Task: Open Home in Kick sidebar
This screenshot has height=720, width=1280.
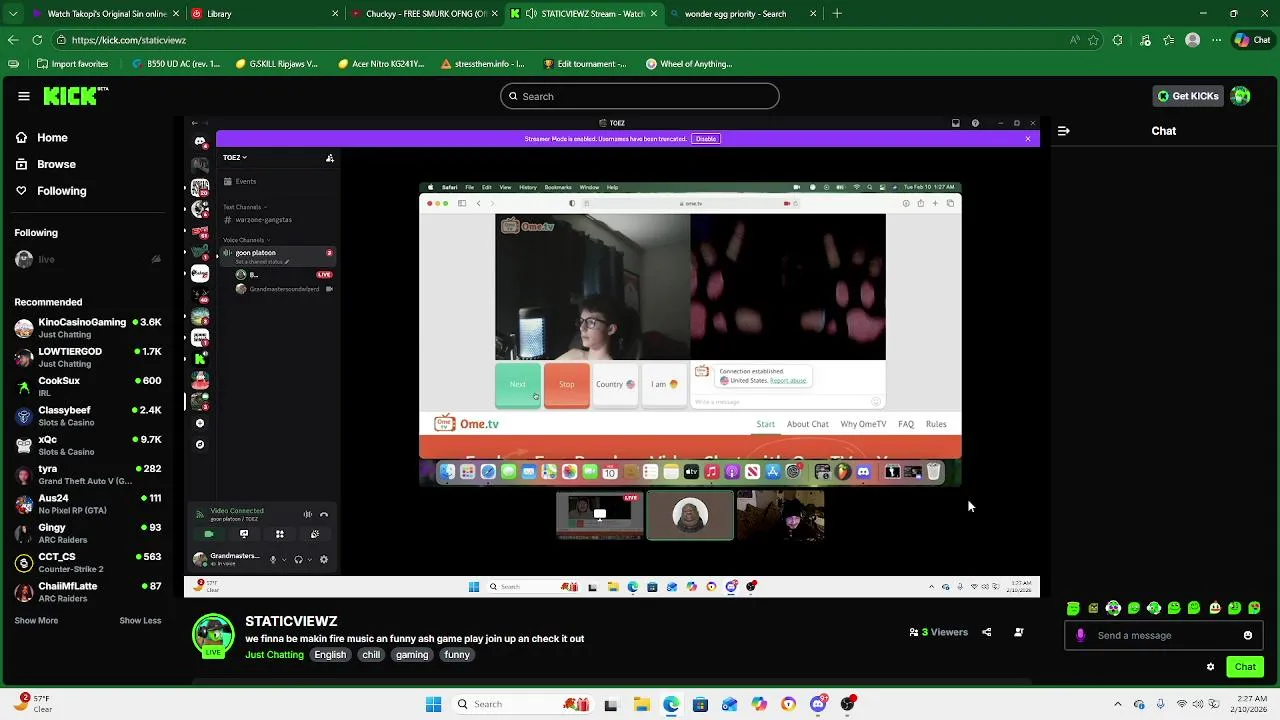Action: pyautogui.click(x=42, y=138)
